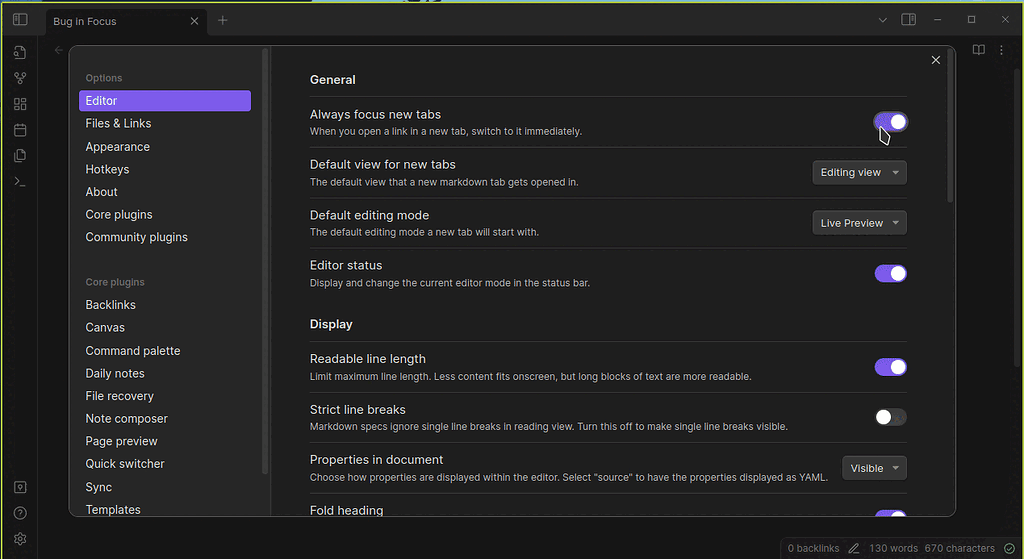Toggle the left sidebar icon
Screen dimensions: 1024x559
pos(20,20)
